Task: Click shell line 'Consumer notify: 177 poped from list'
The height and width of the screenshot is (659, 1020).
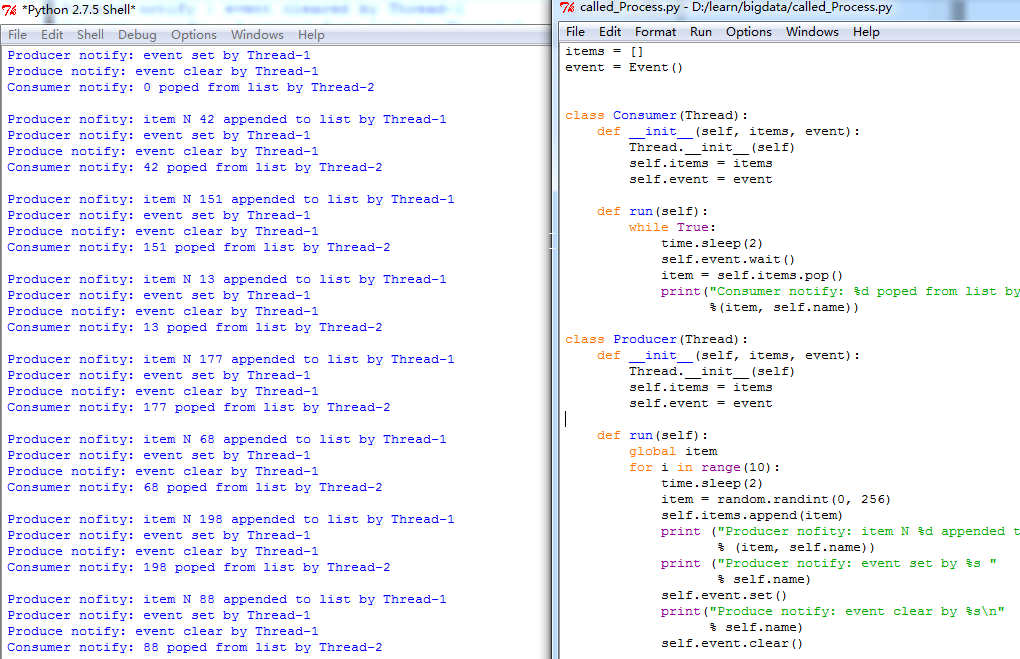Action: point(198,407)
